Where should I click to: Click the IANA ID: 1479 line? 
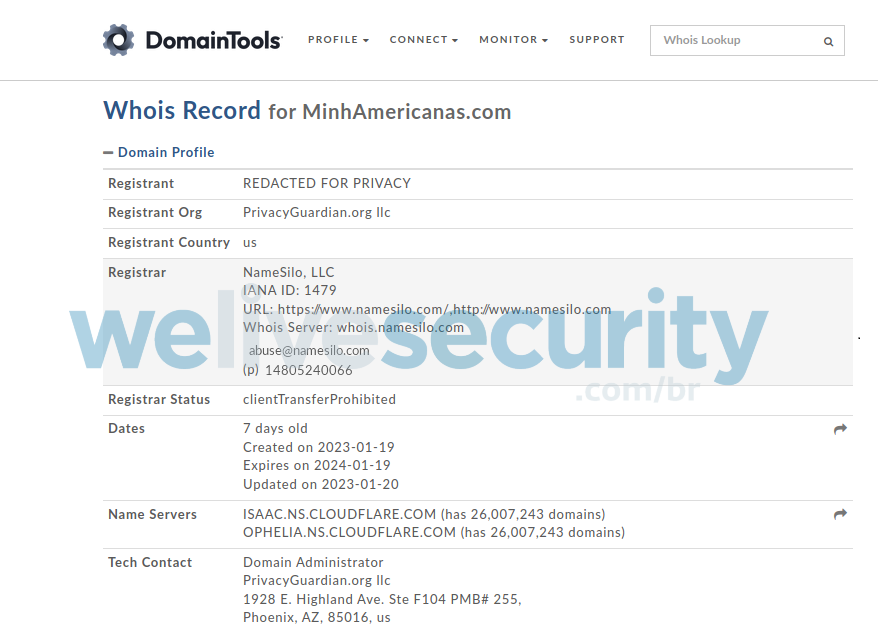click(x=289, y=290)
